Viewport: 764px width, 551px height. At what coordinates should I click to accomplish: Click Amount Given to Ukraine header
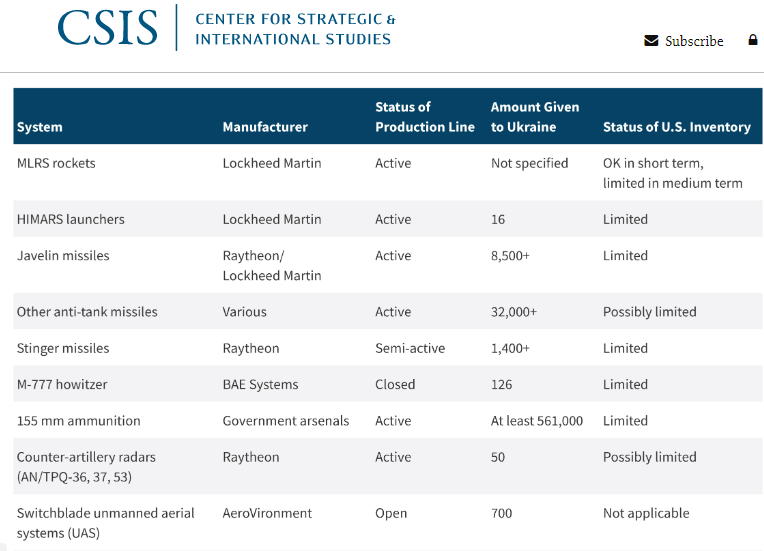(535, 117)
